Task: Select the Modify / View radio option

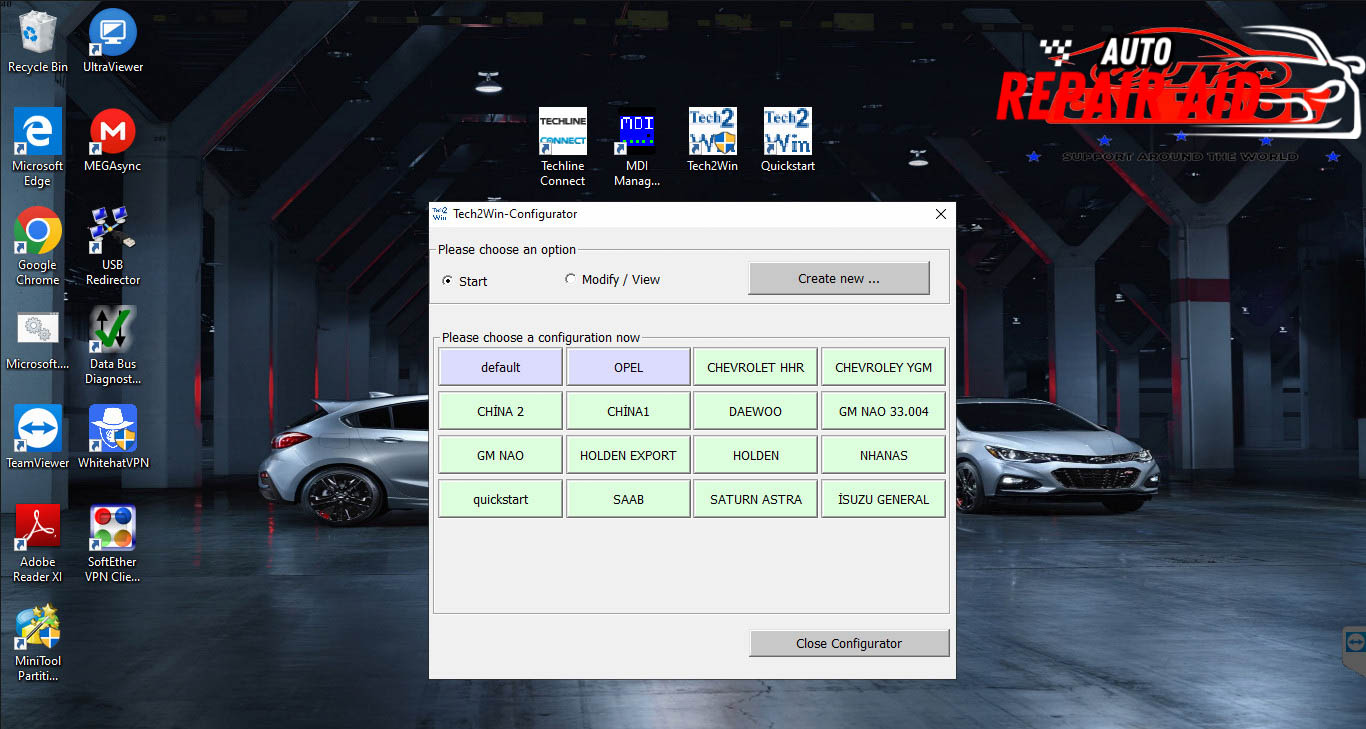Action: [613, 280]
